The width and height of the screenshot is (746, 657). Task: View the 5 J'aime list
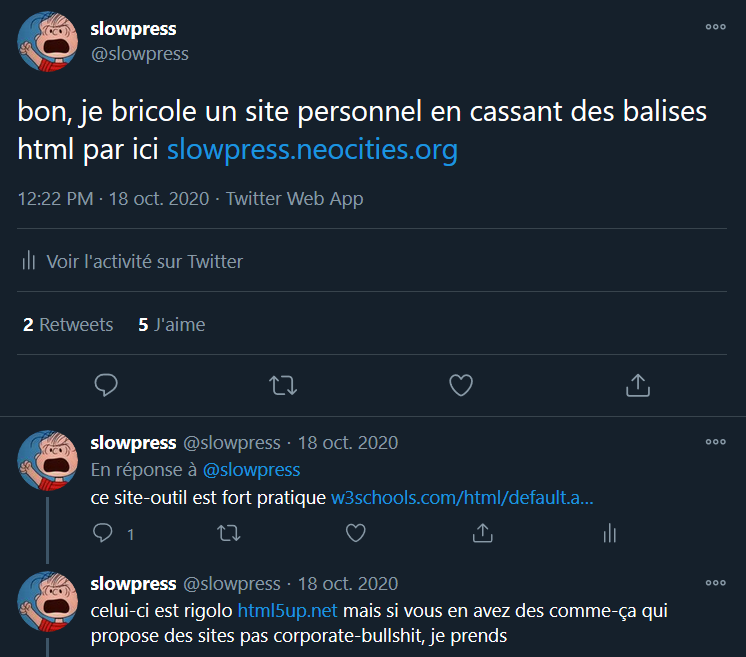171,325
